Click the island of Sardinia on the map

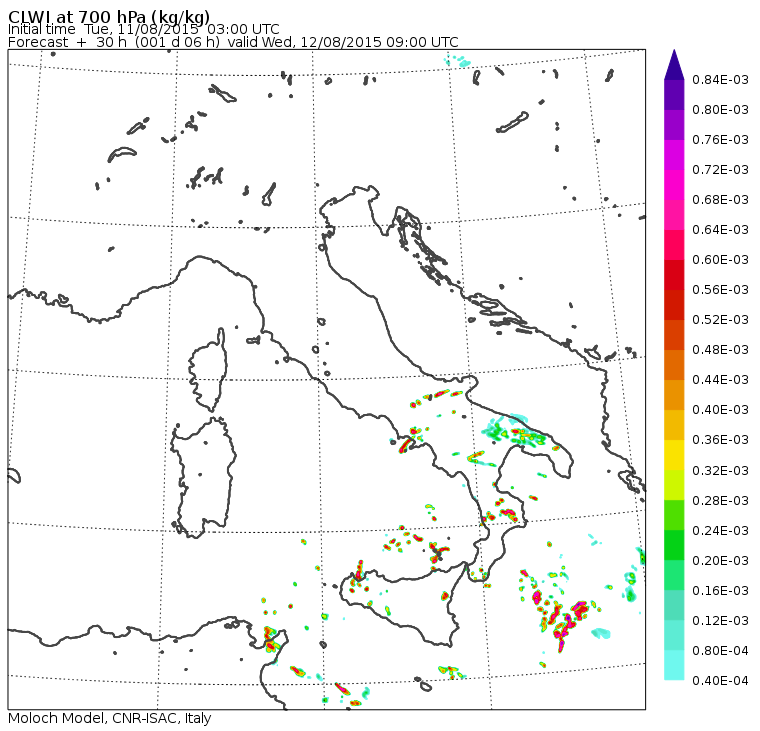coord(204,477)
